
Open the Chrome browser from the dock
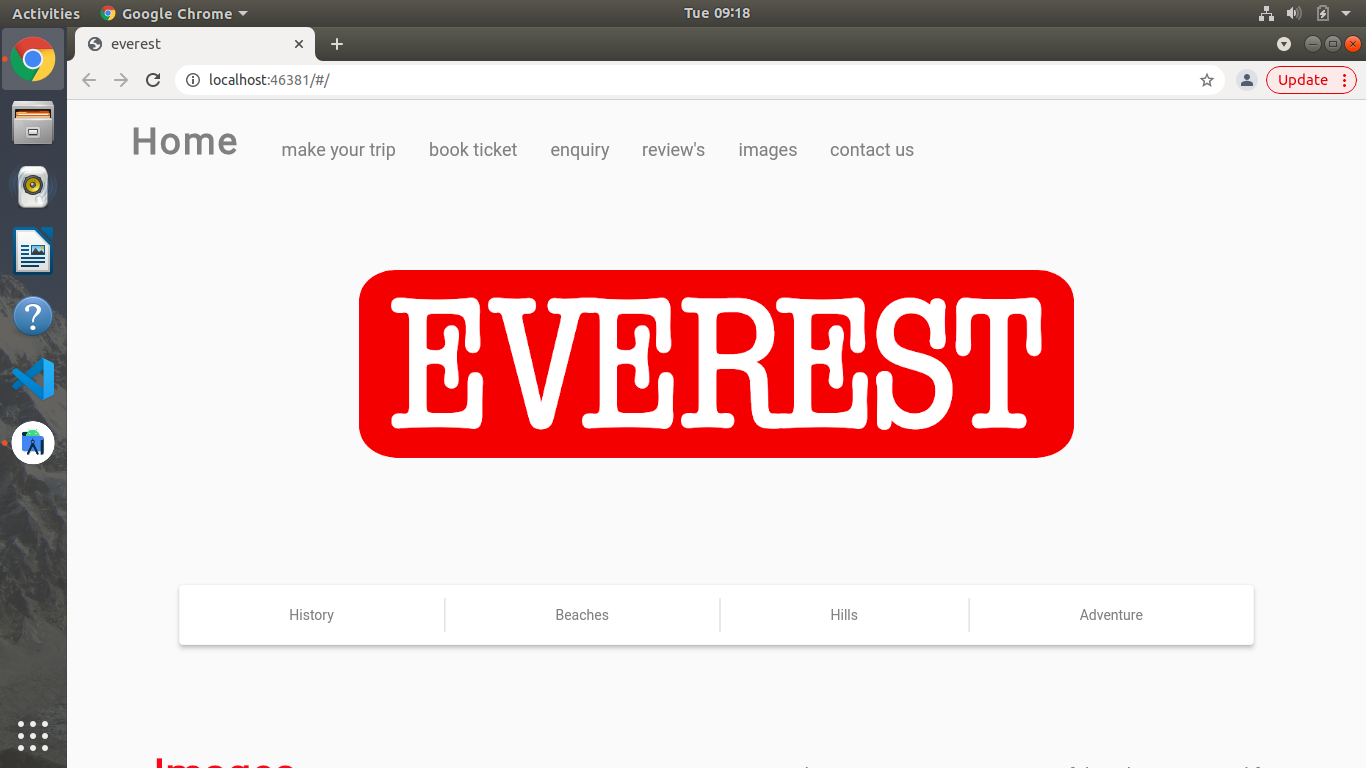click(x=33, y=59)
